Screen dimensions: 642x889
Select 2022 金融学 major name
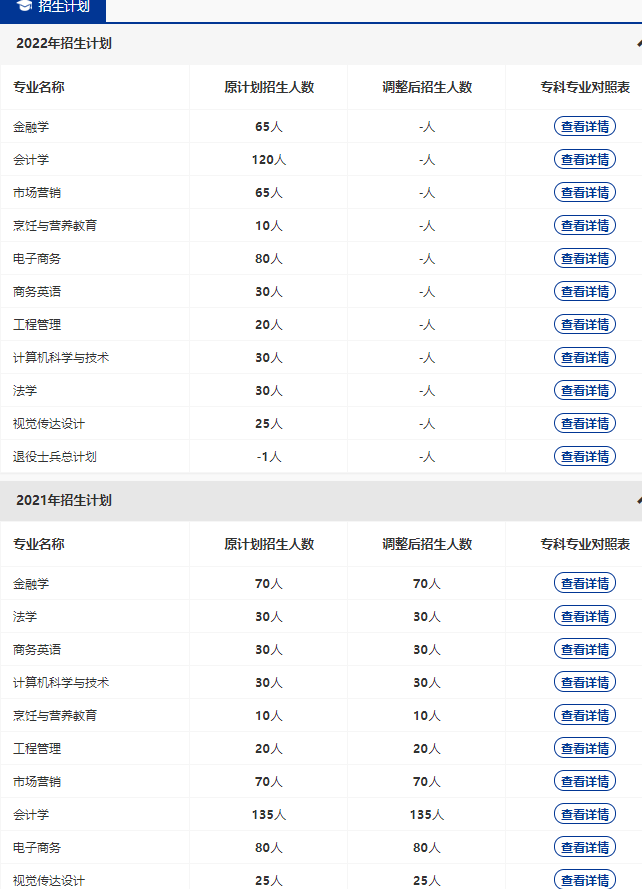[31, 127]
